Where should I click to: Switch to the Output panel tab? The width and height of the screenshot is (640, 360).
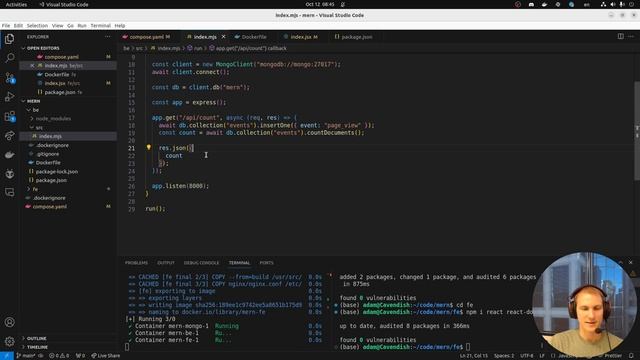(x=166, y=263)
